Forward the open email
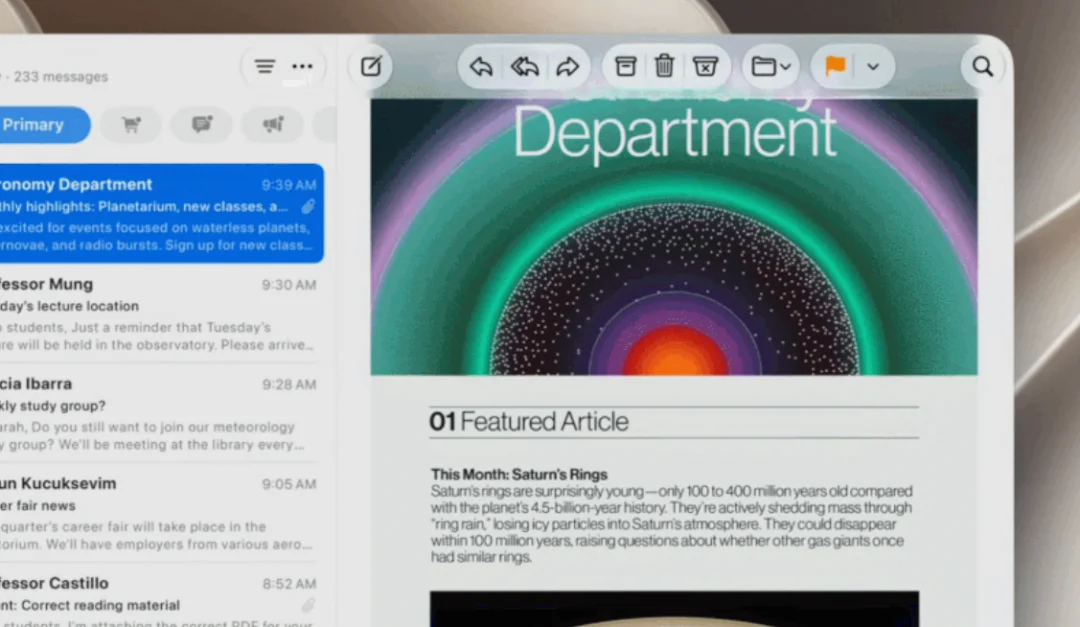 click(x=568, y=67)
